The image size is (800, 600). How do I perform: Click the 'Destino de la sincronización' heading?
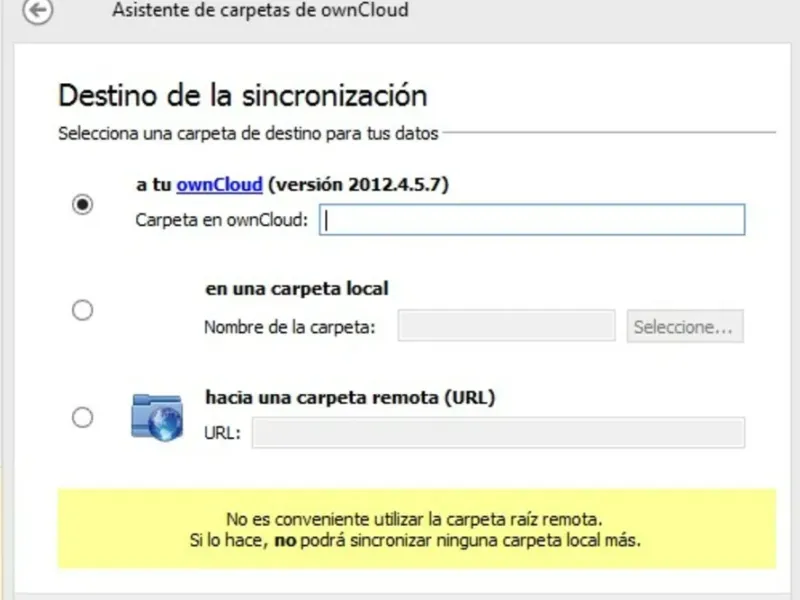point(243,95)
